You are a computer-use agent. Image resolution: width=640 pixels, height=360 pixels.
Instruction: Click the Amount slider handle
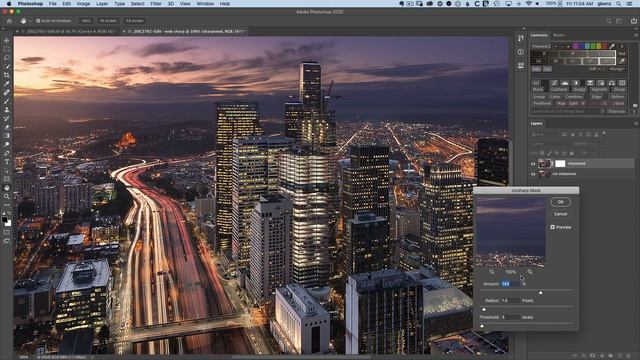tap(540, 293)
